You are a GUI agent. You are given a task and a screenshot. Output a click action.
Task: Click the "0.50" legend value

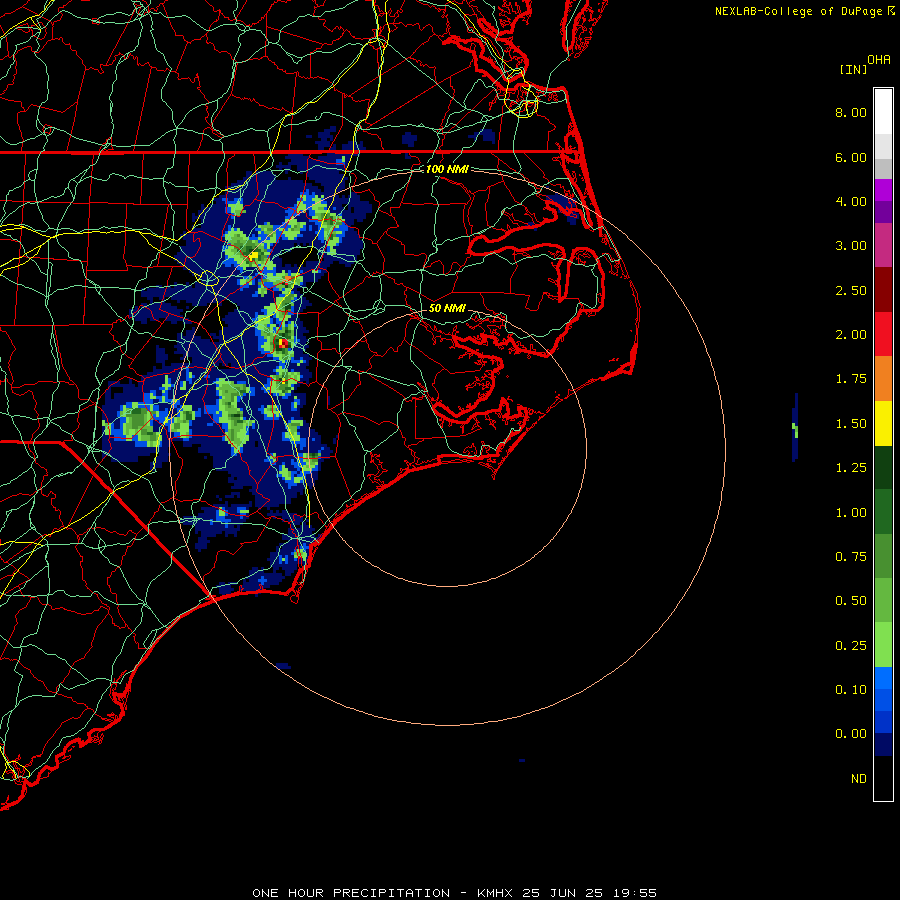click(851, 601)
